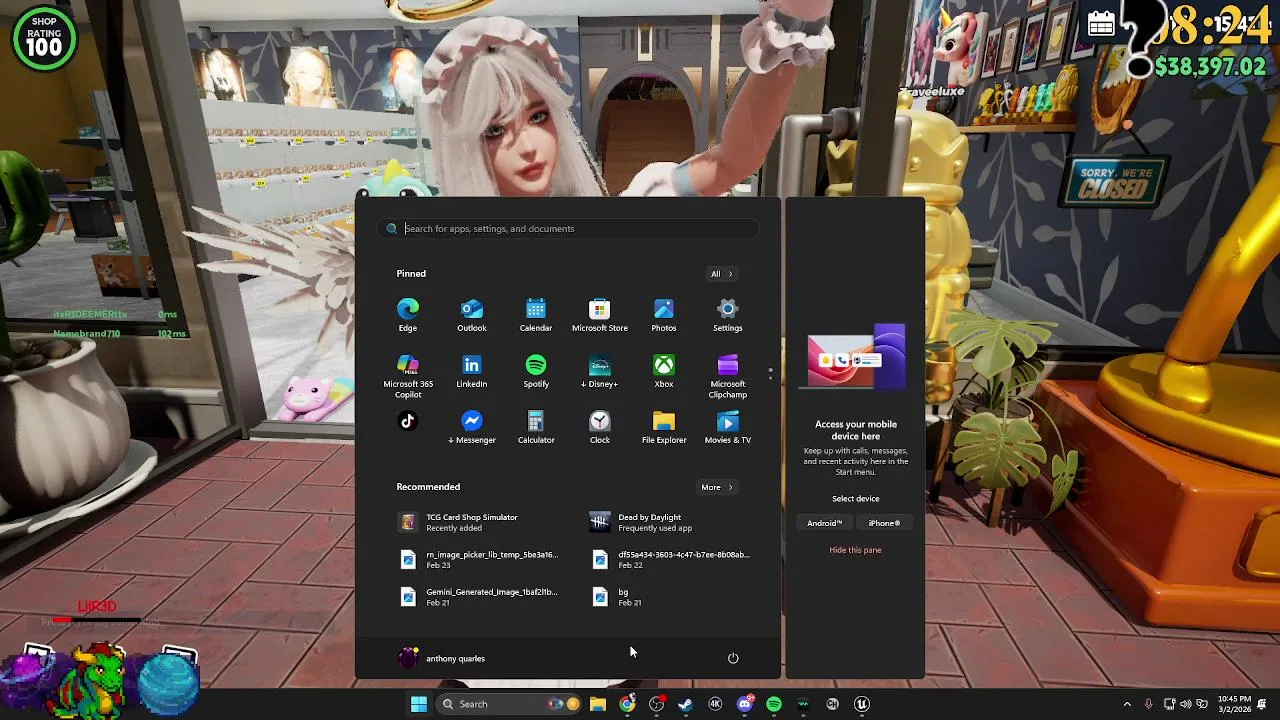Open Unreal Engine on the taskbar
Image resolution: width=1280 pixels, height=720 pixels.
[861, 704]
